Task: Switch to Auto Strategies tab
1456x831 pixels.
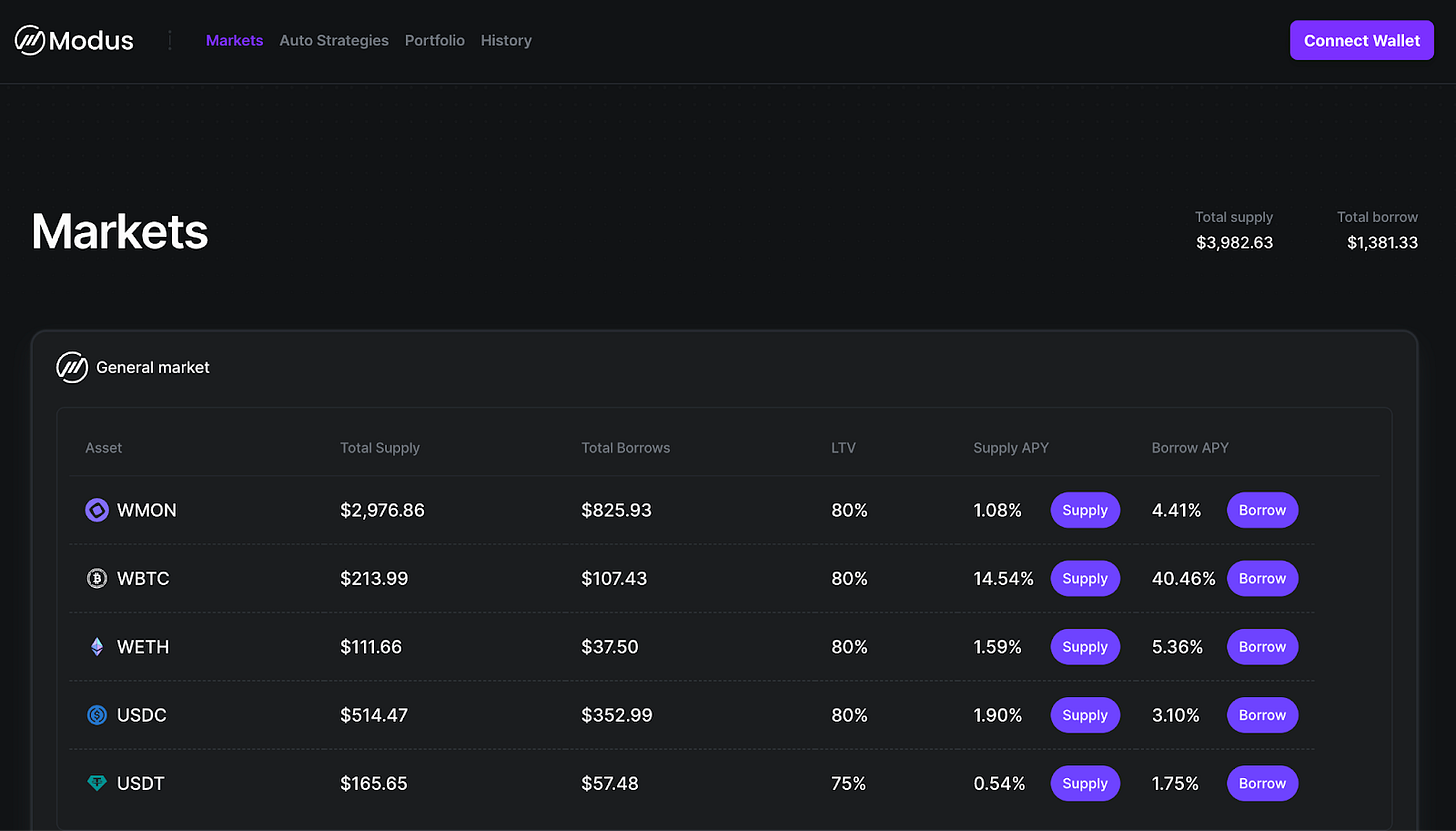Action: [334, 41]
